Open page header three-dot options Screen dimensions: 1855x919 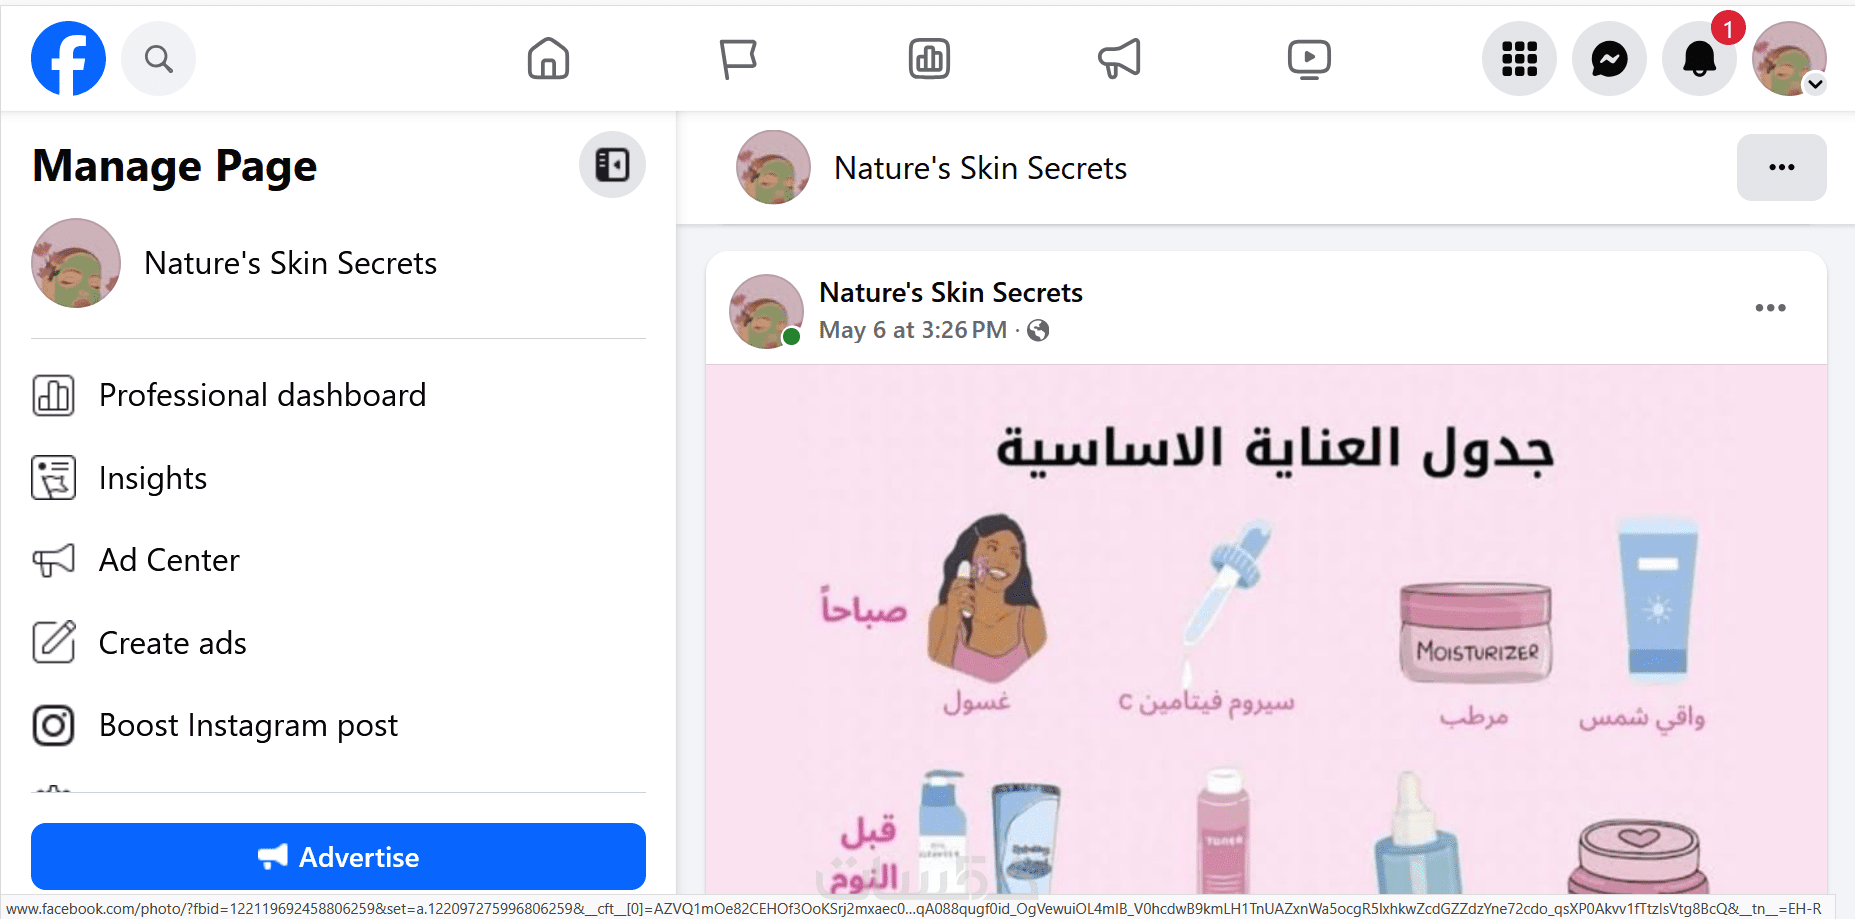click(1781, 167)
